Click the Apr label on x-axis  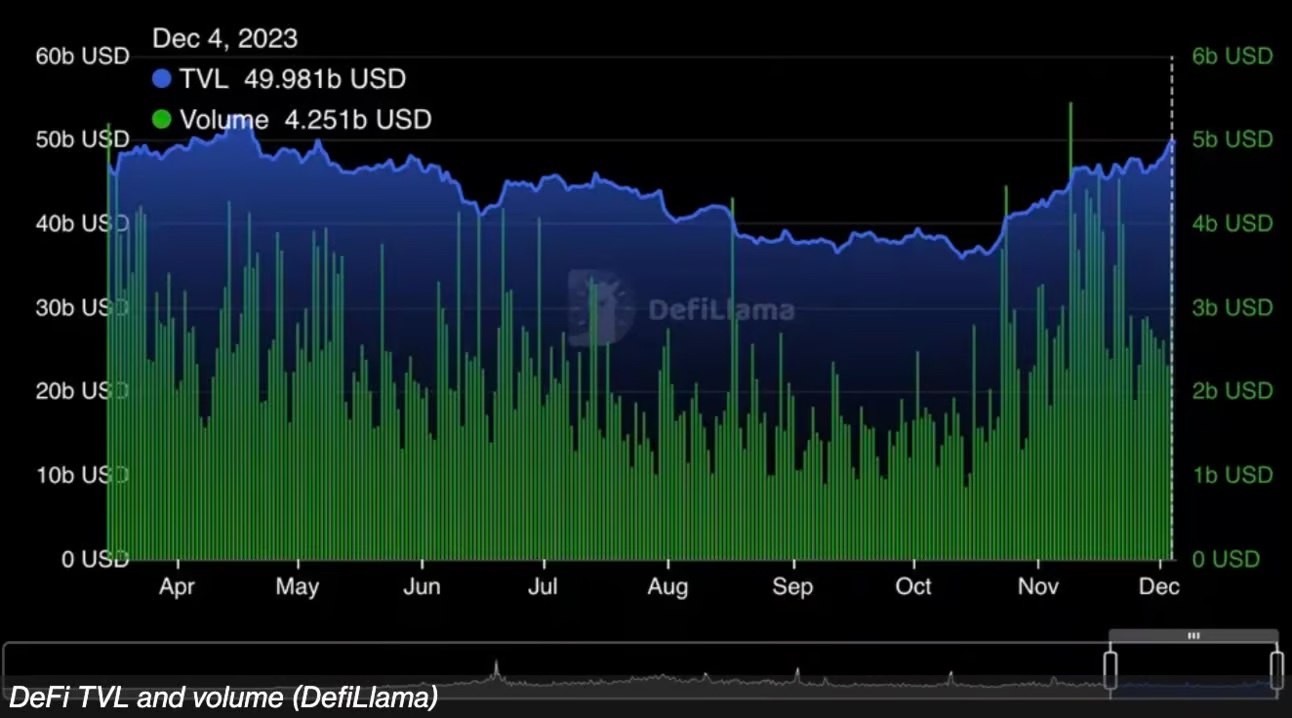[177, 587]
